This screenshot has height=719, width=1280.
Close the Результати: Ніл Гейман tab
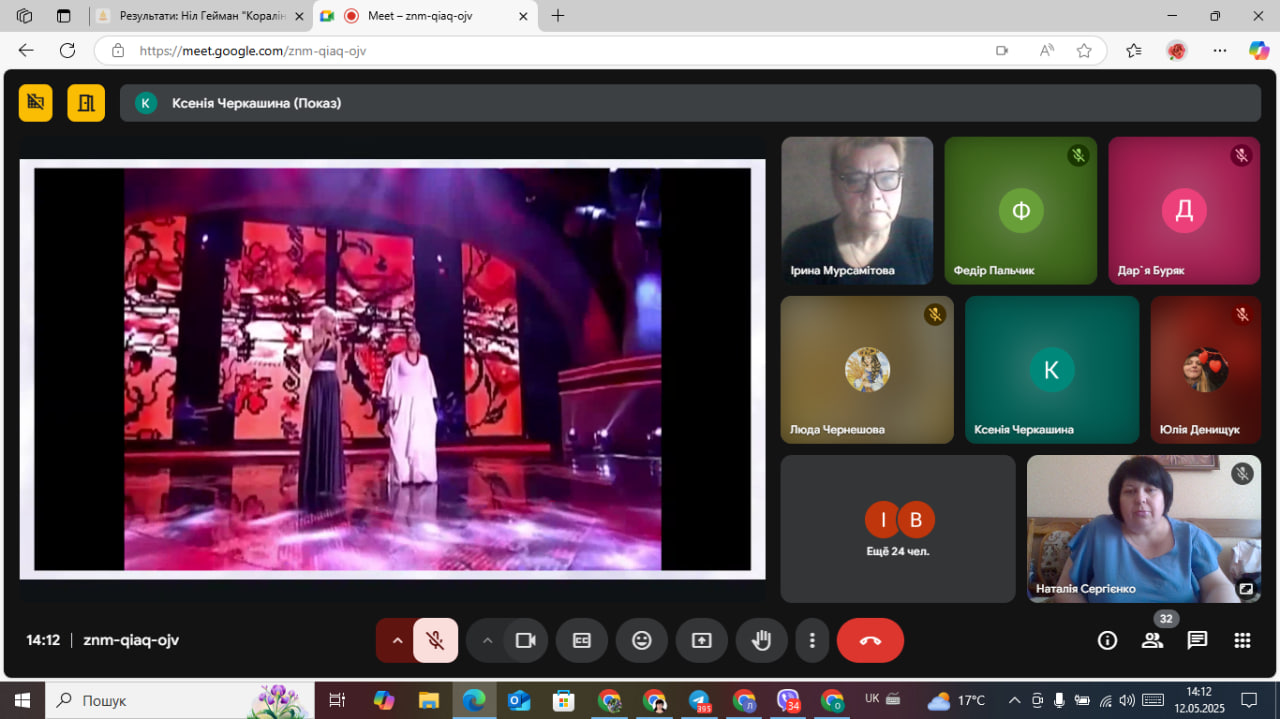(x=298, y=16)
